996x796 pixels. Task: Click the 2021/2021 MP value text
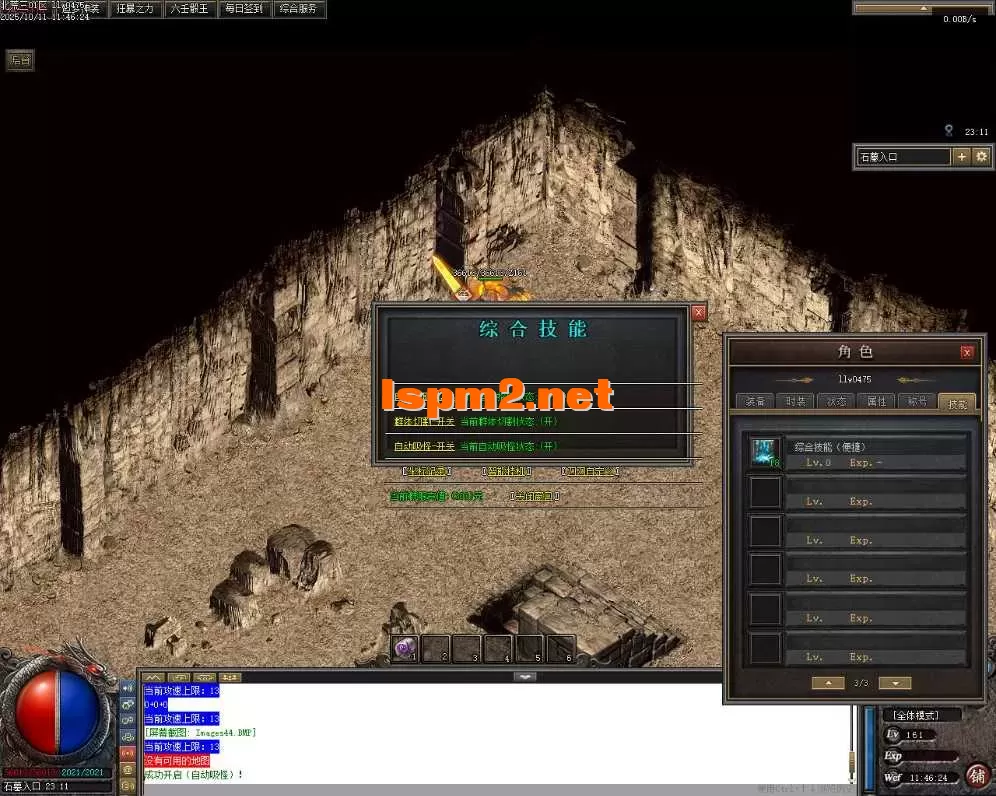coord(82,772)
